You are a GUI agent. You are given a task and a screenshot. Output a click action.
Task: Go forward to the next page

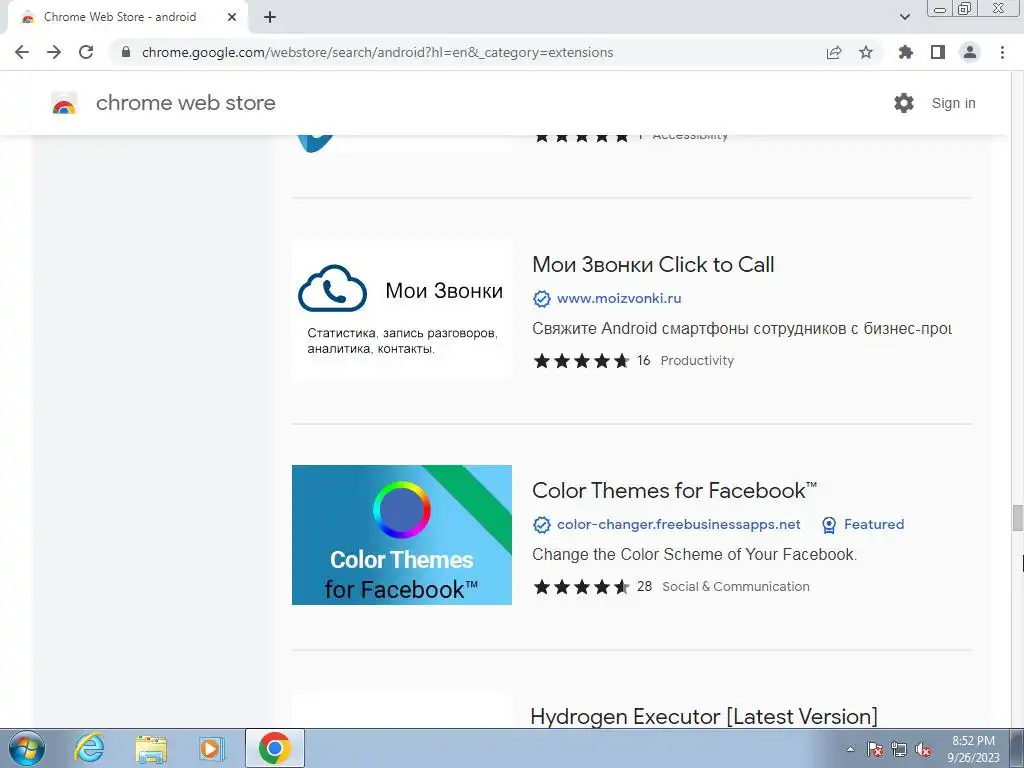click(54, 52)
